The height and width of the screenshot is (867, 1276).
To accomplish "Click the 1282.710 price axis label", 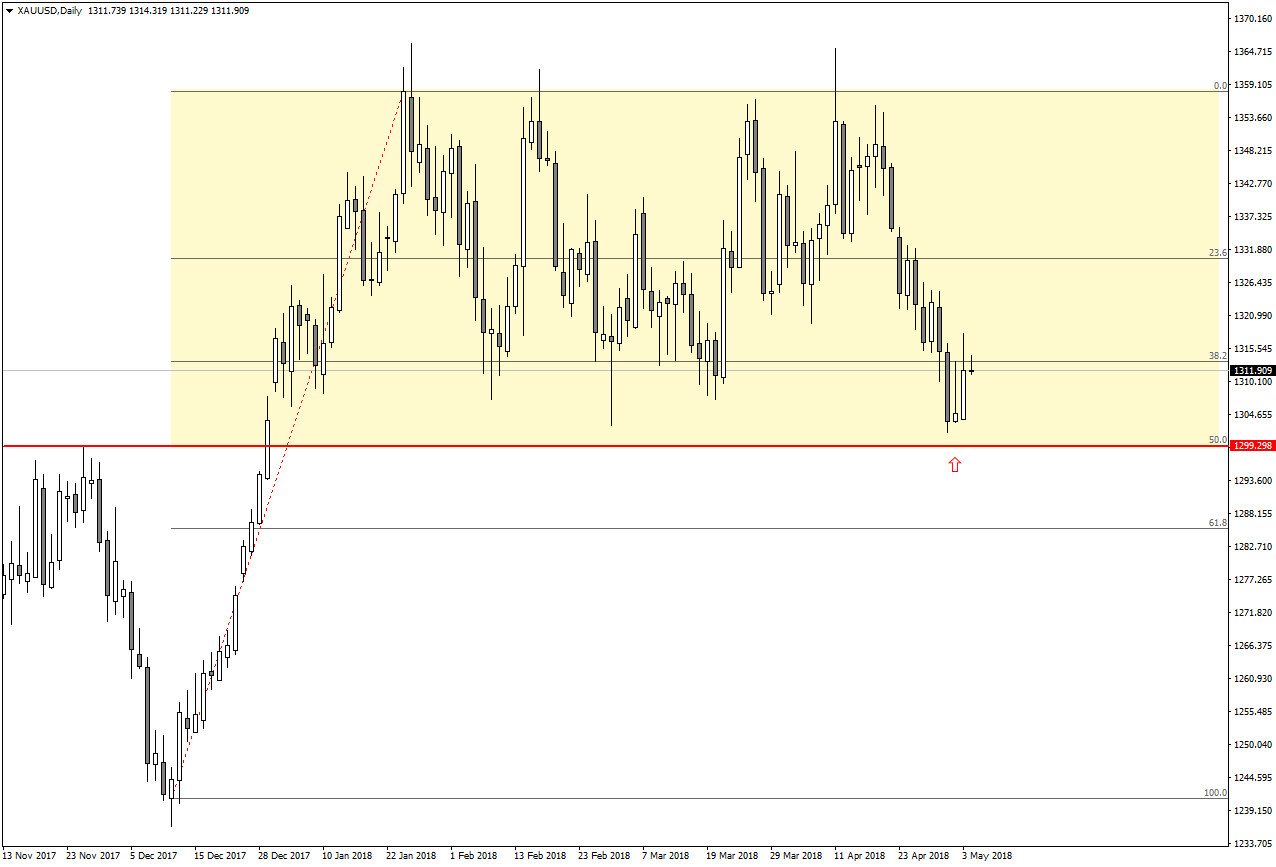I will [1253, 547].
